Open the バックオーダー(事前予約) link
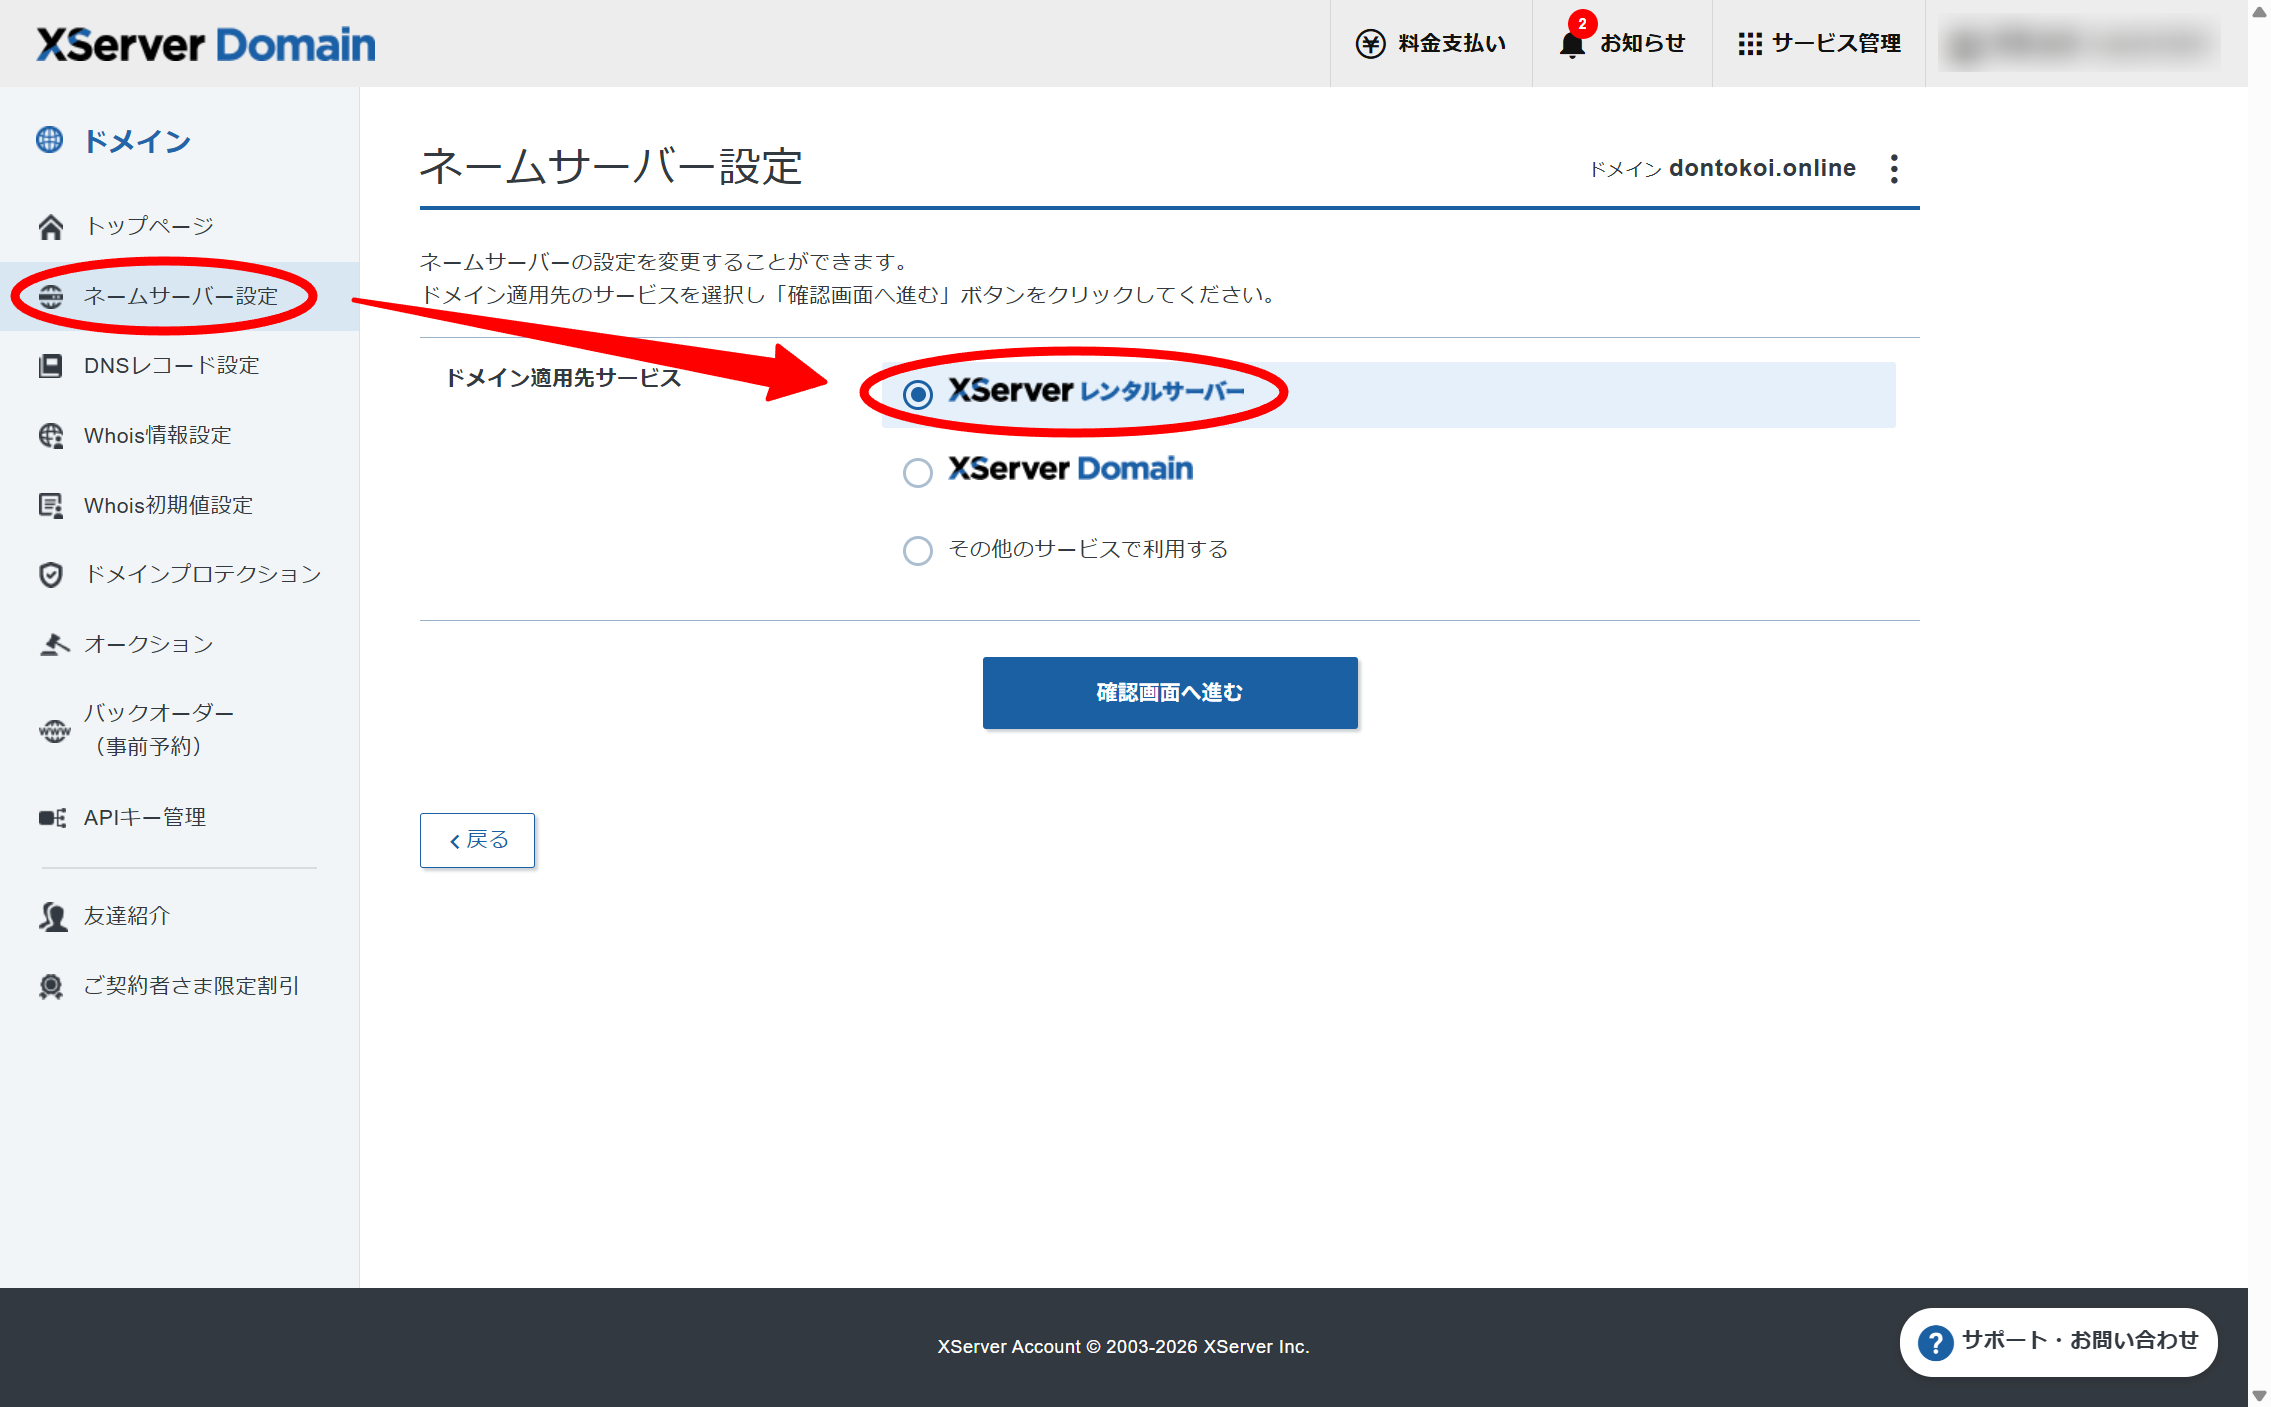Screen dimensions: 2271x1407 (x=159, y=730)
